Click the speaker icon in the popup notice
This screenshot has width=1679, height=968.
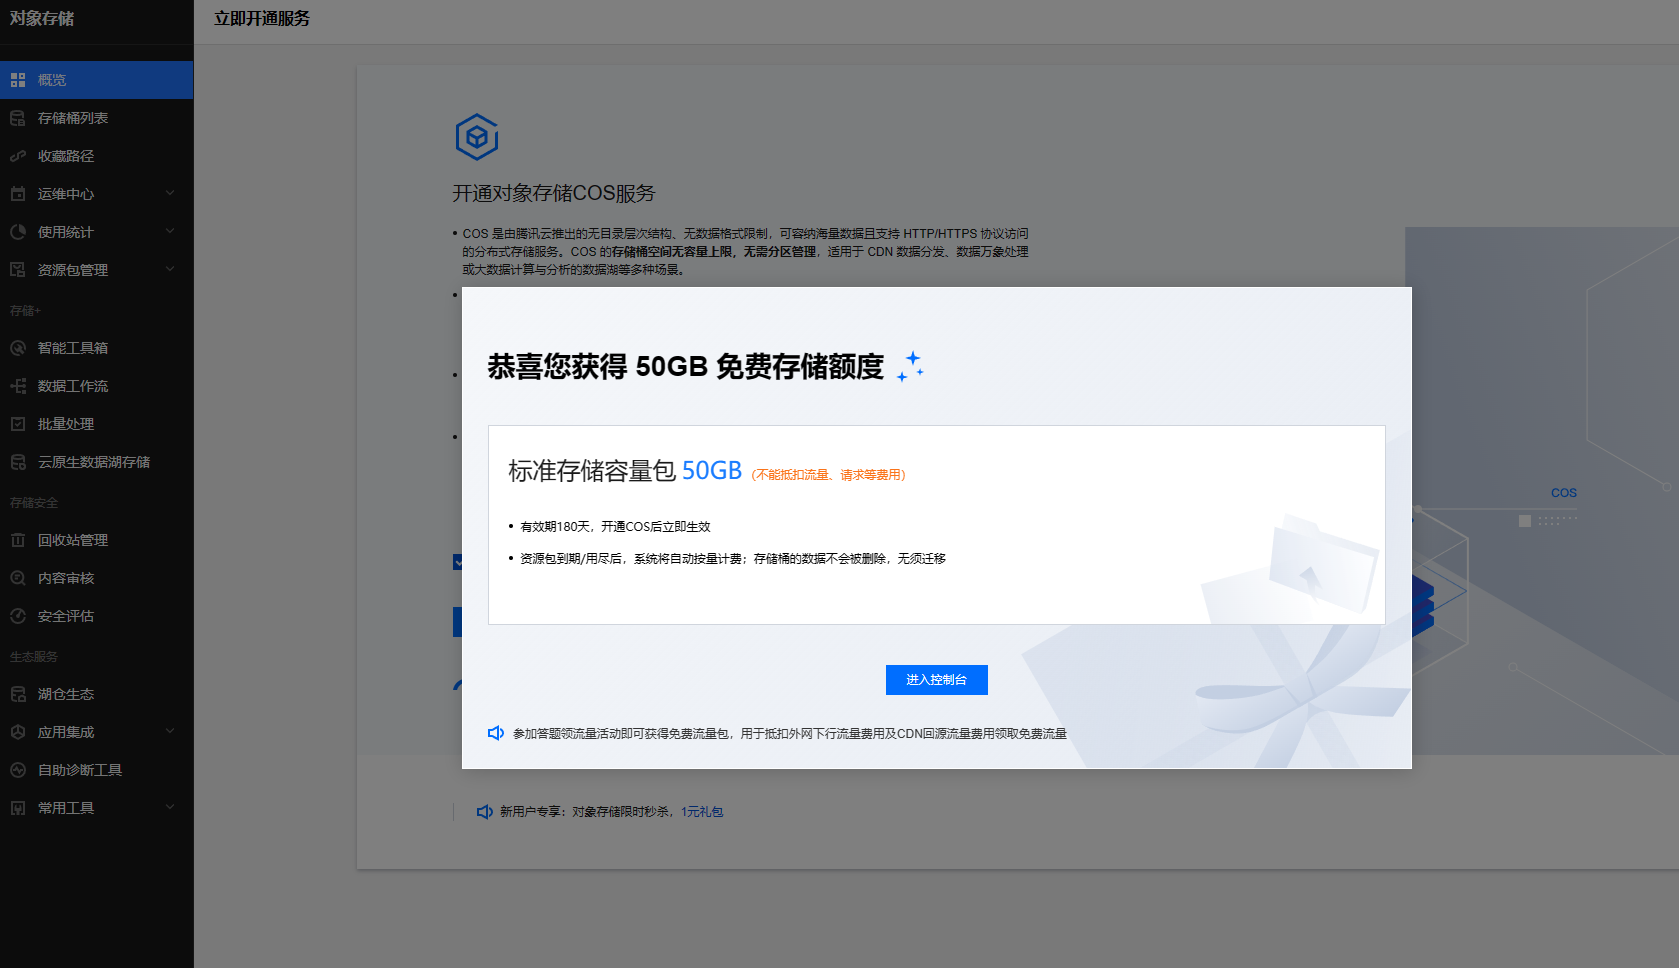tap(496, 733)
